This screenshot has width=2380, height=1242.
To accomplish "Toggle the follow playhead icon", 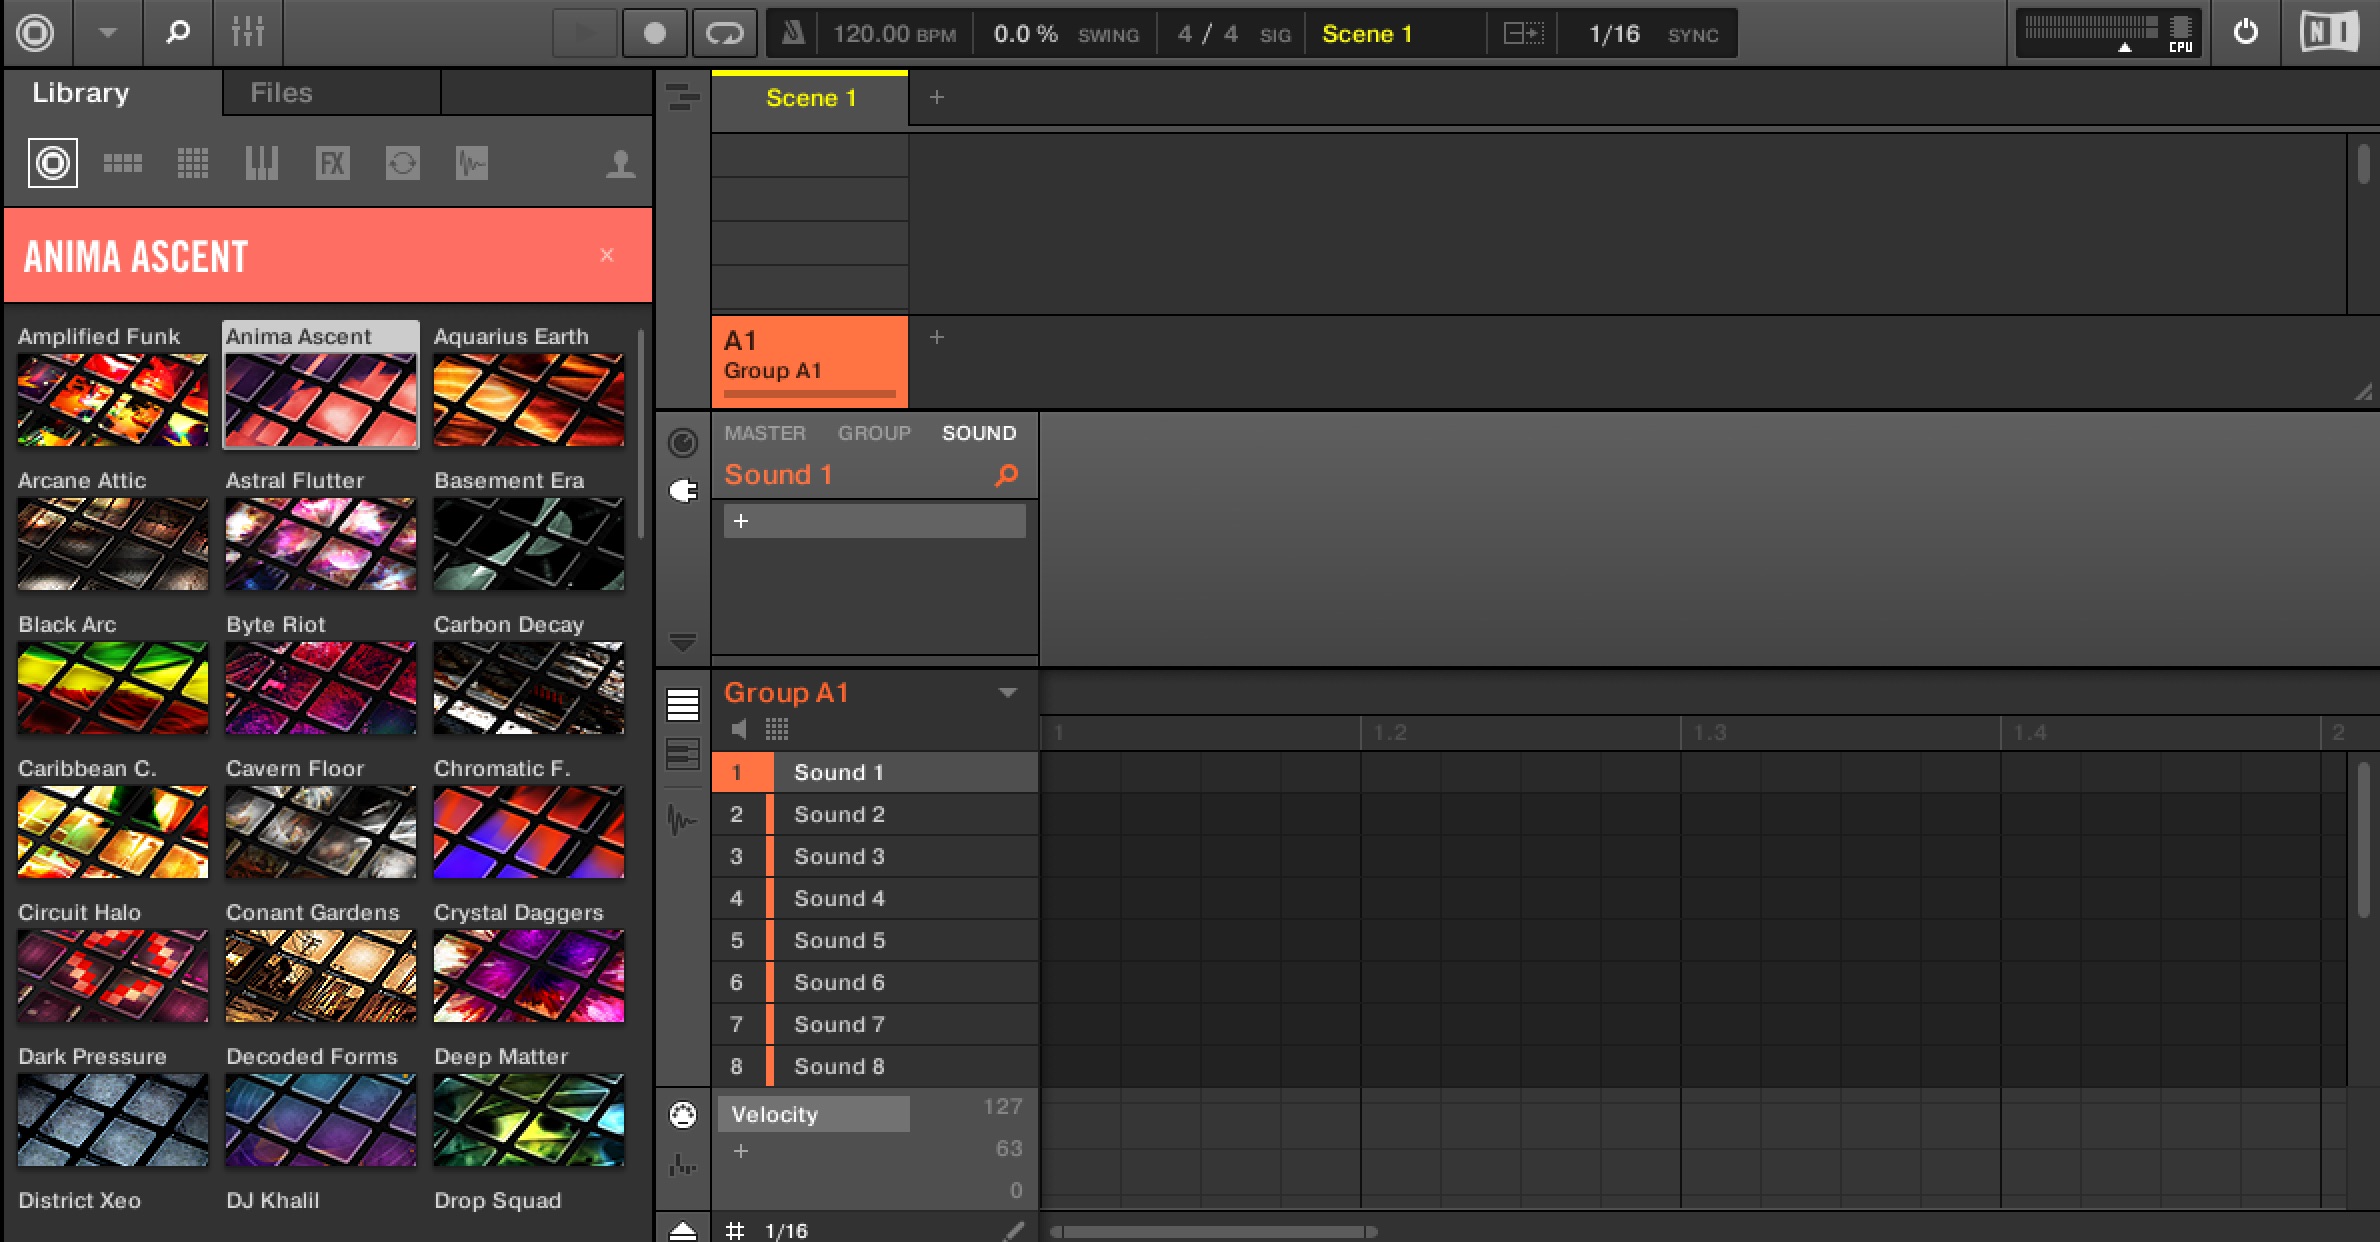I will (x=1524, y=34).
